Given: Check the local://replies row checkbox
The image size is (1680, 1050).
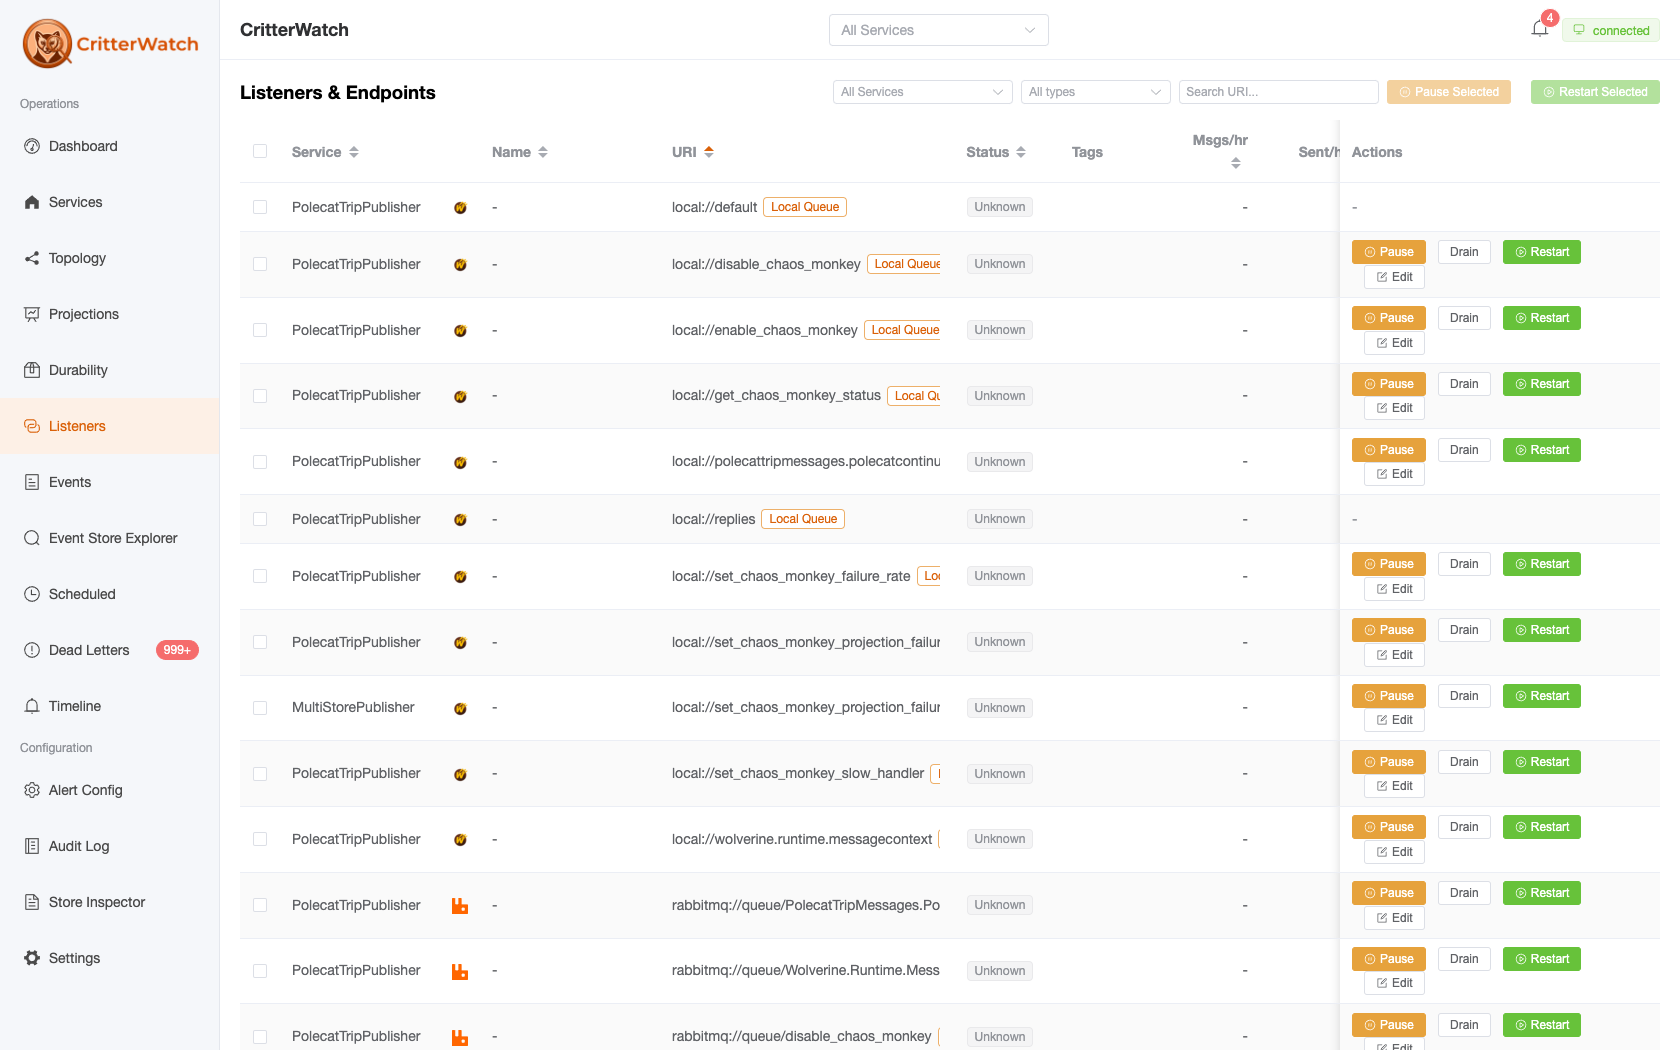Looking at the screenshot, I should 260,519.
